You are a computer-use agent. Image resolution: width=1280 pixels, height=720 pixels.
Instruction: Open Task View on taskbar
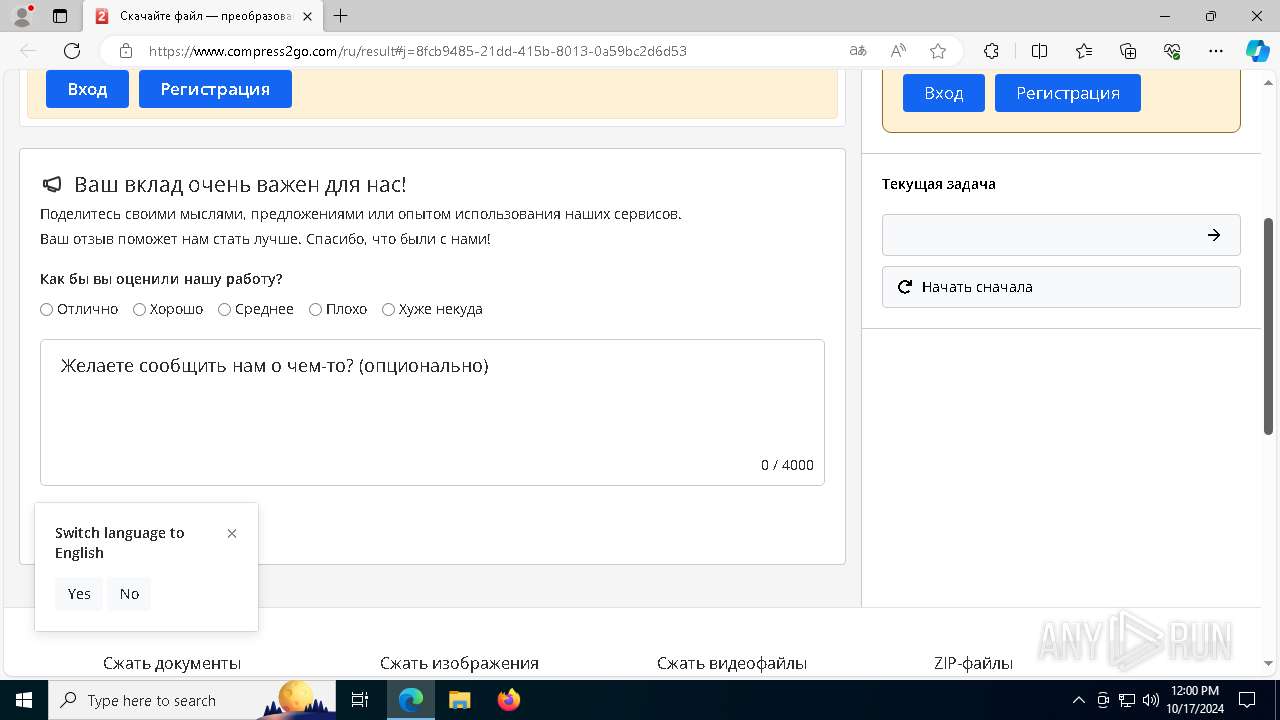[360, 700]
